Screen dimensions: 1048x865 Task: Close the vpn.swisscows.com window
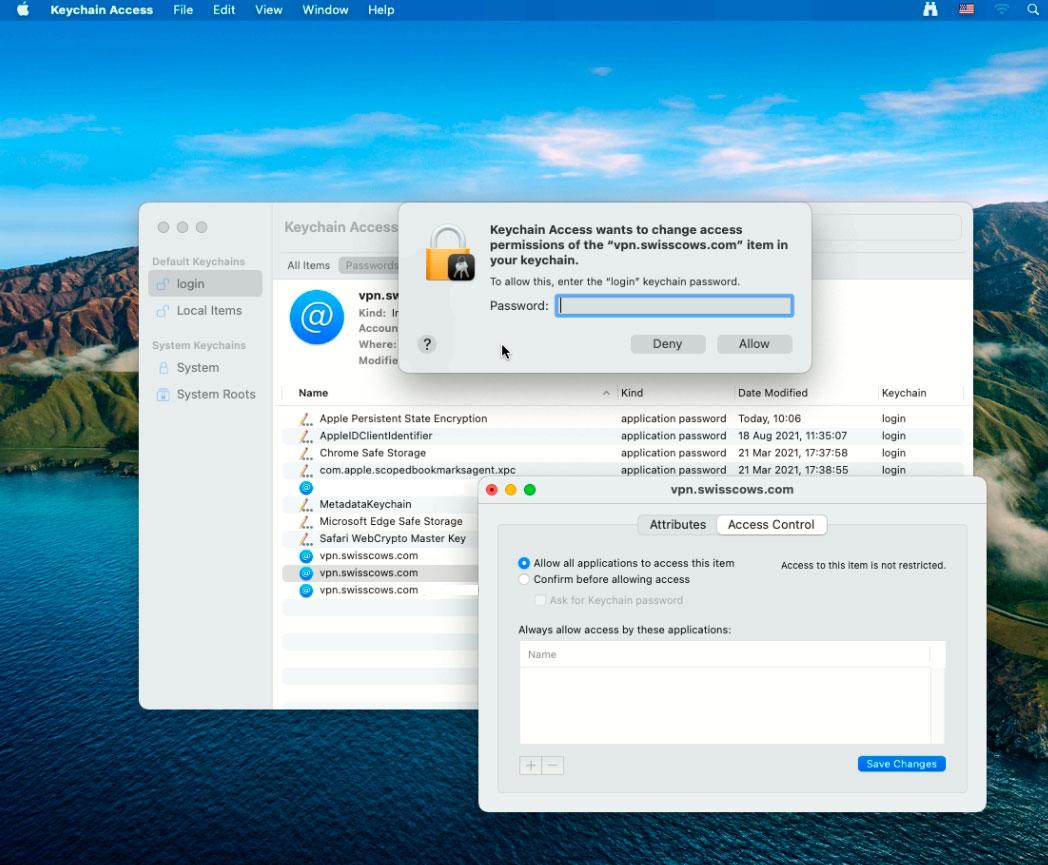pyautogui.click(x=492, y=490)
